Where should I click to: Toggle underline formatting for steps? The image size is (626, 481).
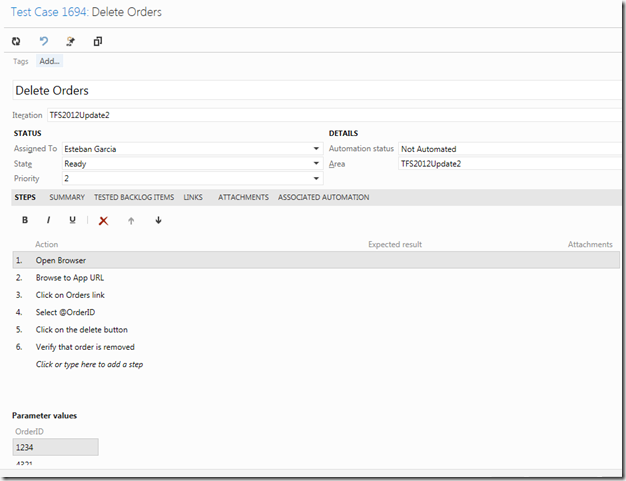[x=72, y=220]
